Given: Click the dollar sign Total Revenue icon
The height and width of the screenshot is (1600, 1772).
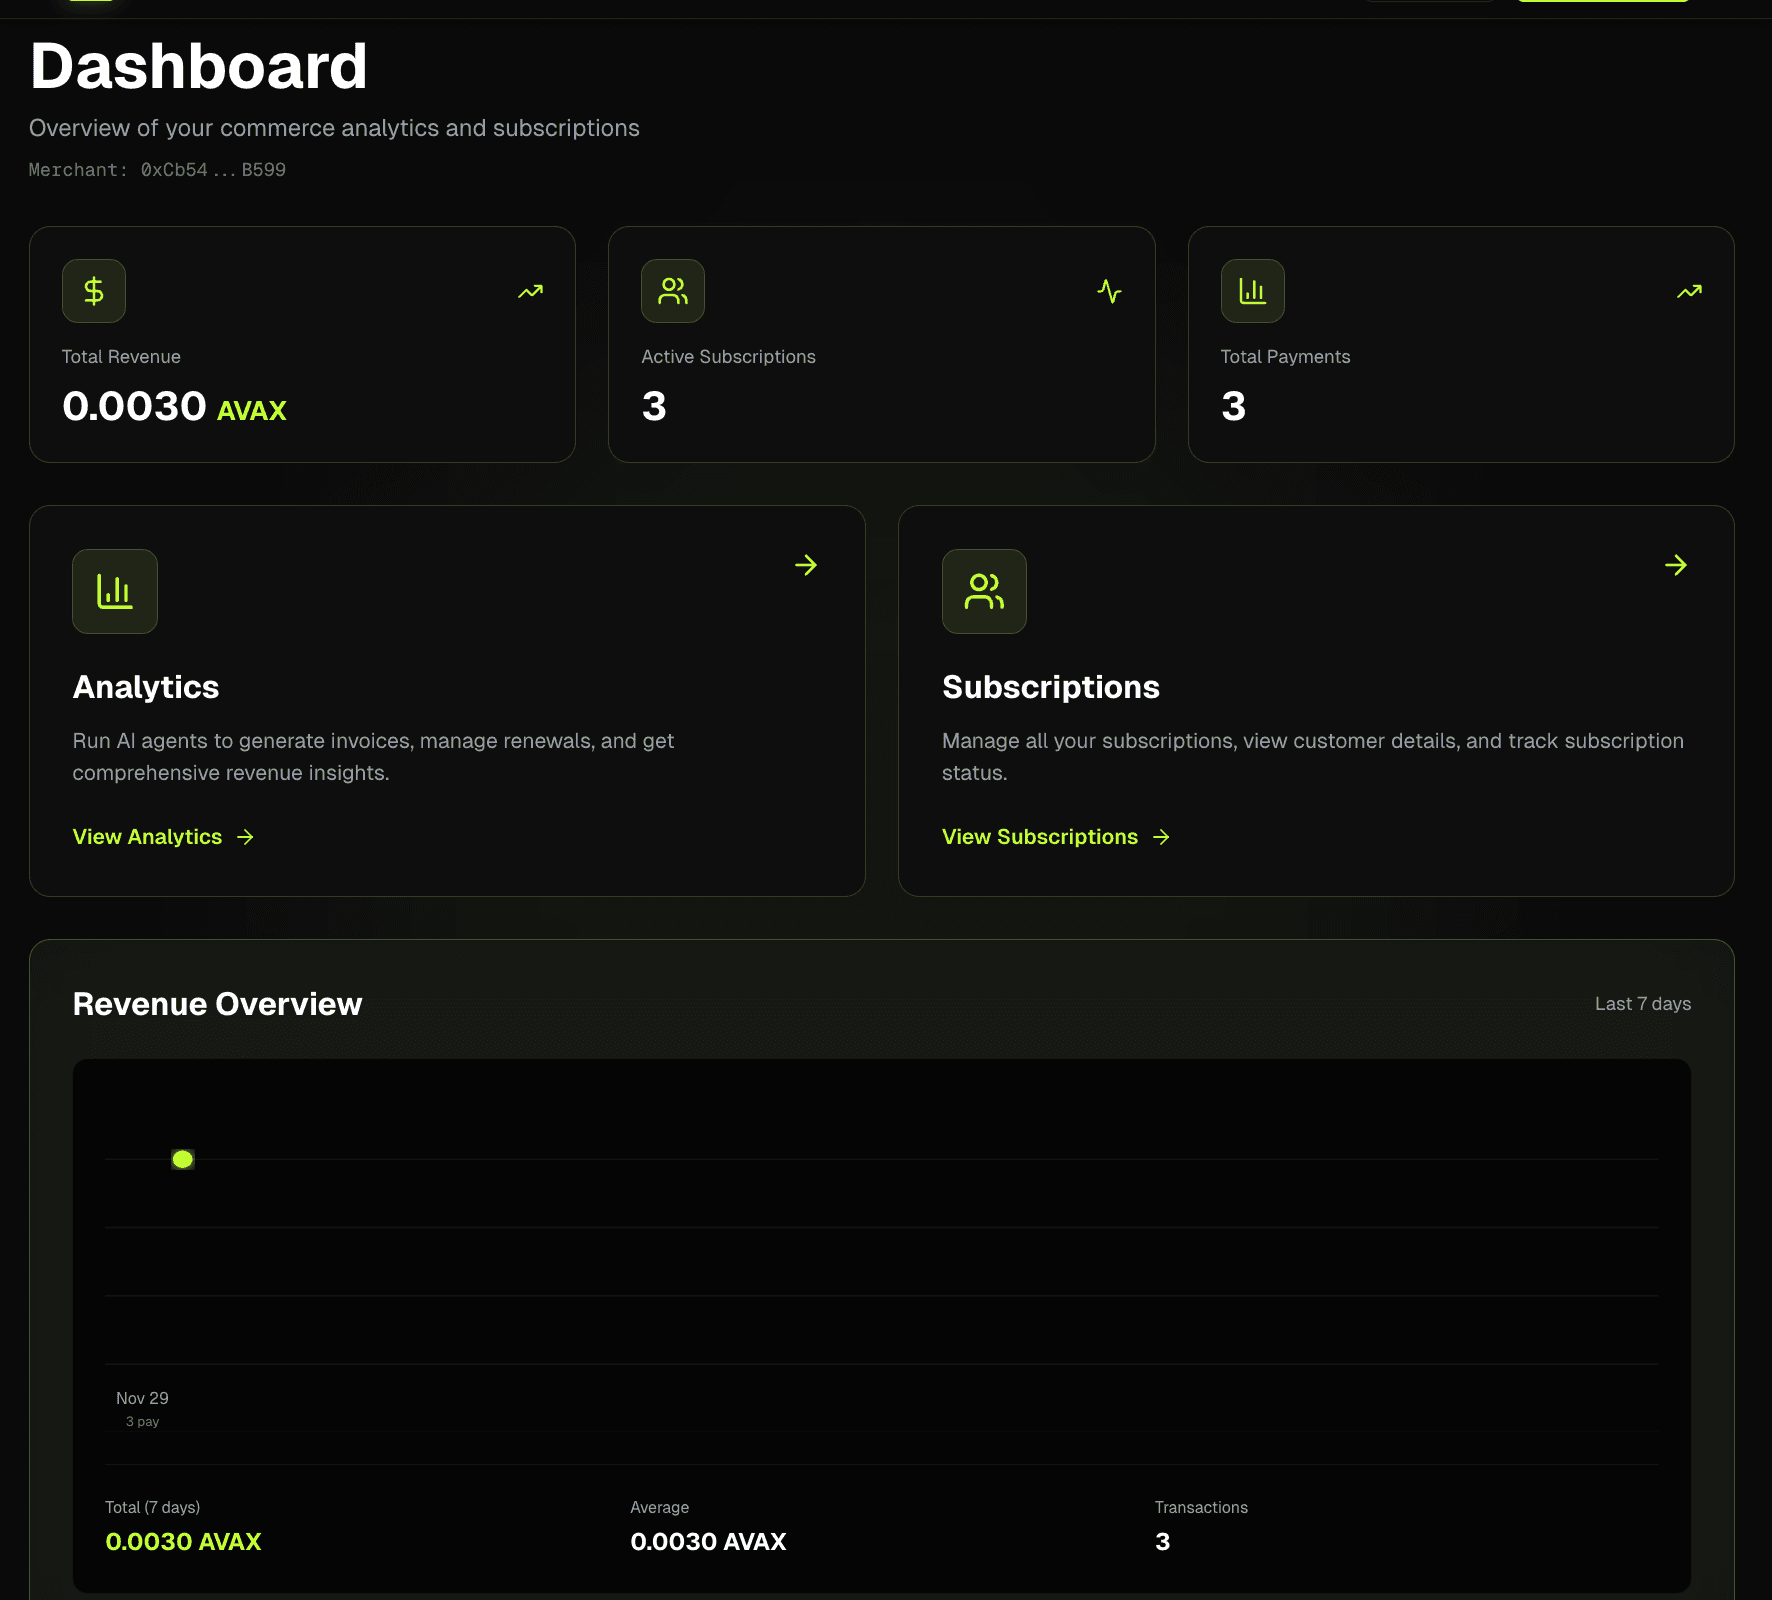Looking at the screenshot, I should (x=94, y=291).
